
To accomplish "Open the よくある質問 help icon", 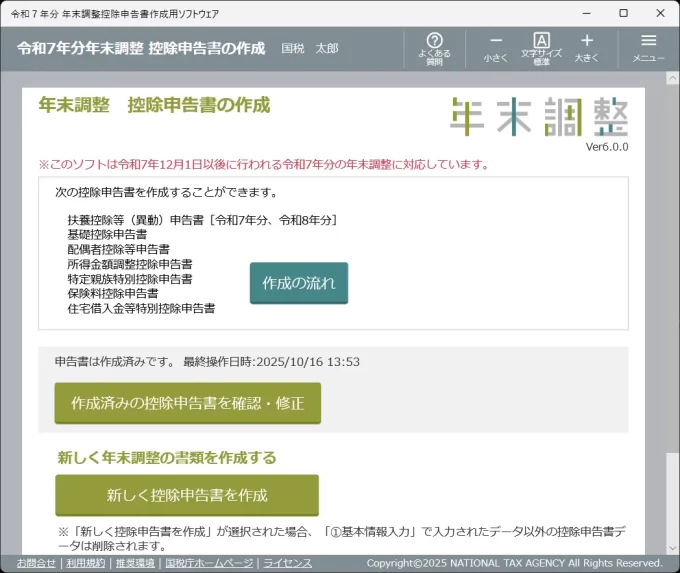I will [434, 47].
